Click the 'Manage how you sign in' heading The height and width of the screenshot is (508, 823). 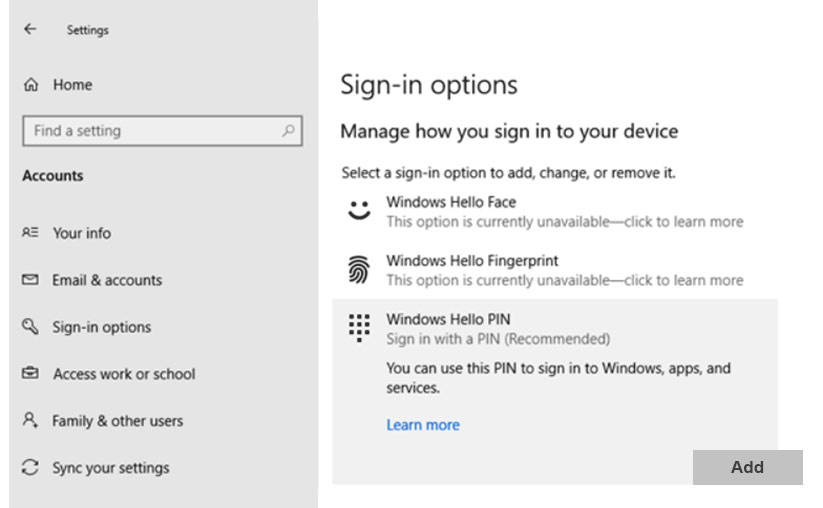click(x=509, y=131)
